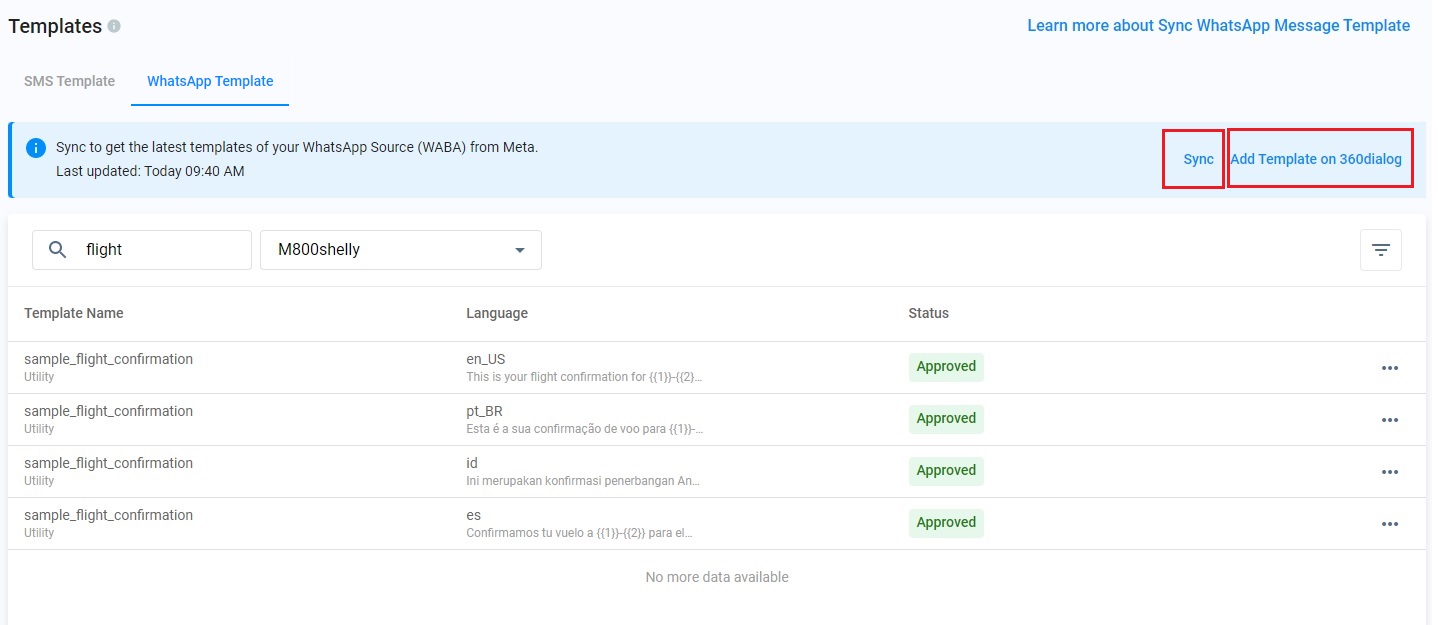Click the search magnifier icon
The height and width of the screenshot is (625, 1445).
pyautogui.click(x=58, y=250)
